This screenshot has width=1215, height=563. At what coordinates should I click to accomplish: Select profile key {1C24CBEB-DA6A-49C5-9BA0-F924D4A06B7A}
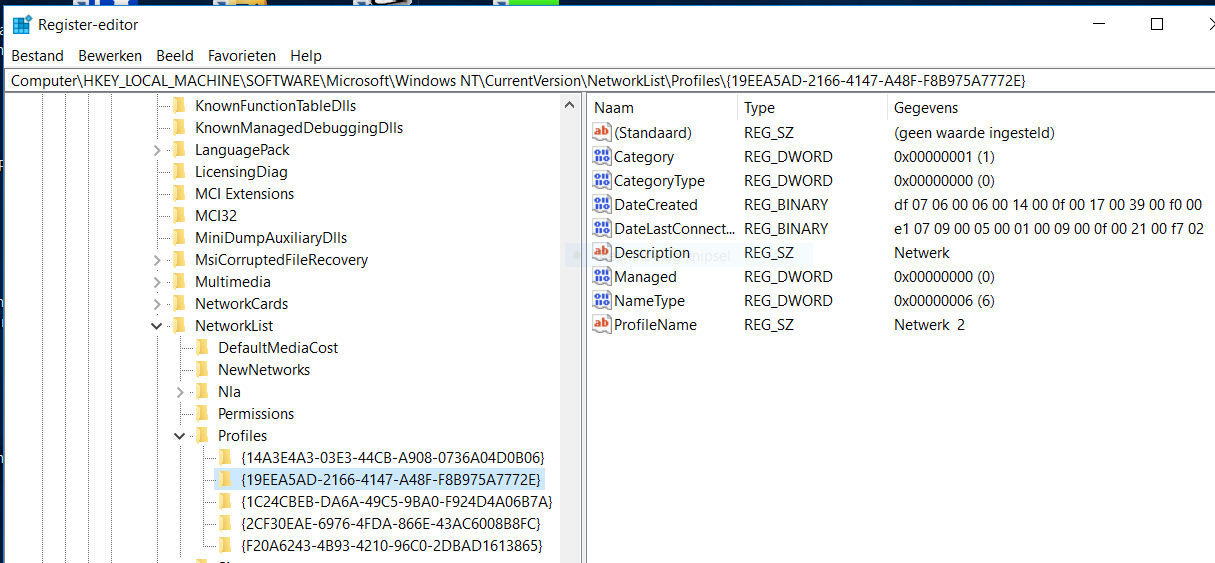point(397,502)
